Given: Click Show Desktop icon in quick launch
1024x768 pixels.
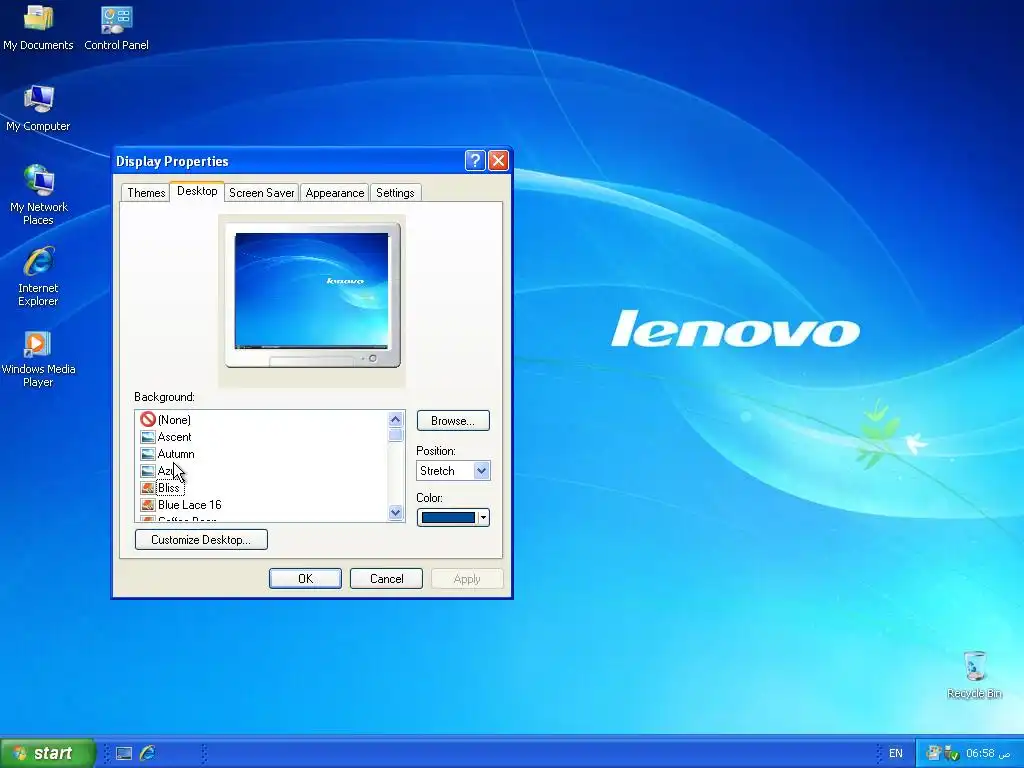Looking at the screenshot, I should (x=123, y=753).
